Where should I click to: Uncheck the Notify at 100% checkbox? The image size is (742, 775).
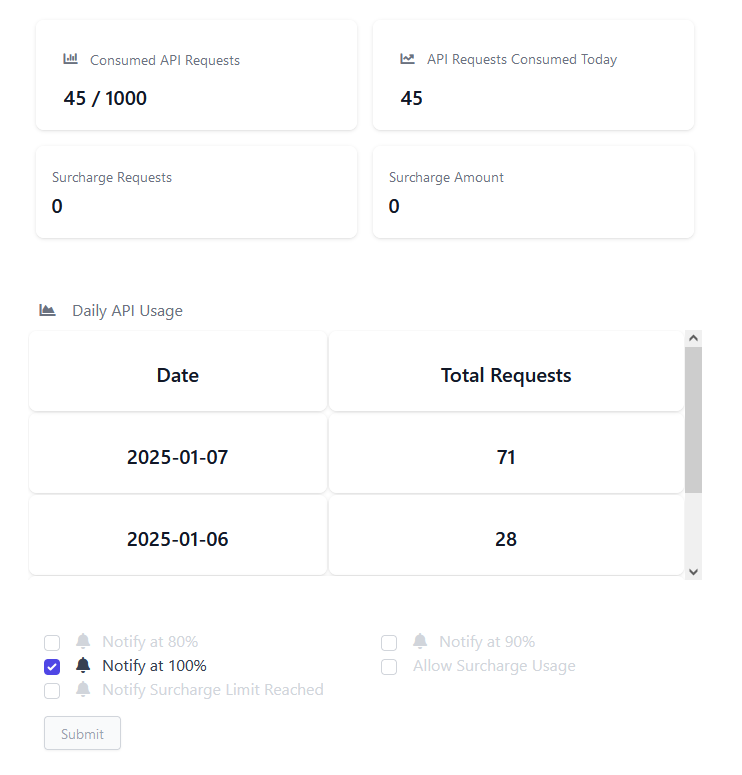click(x=52, y=667)
